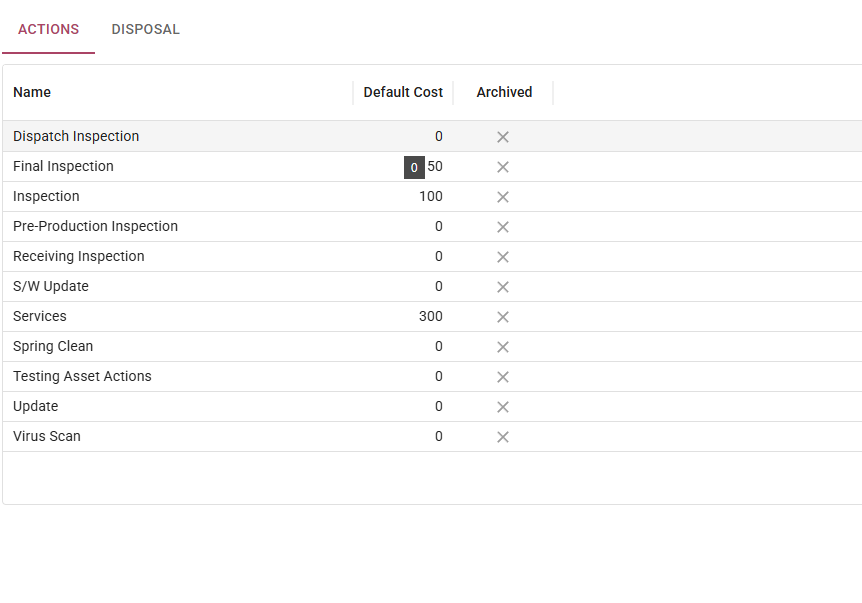Click the archived X icon for Pre-Production Inspection
This screenshot has height=603, width=862.
(x=503, y=227)
